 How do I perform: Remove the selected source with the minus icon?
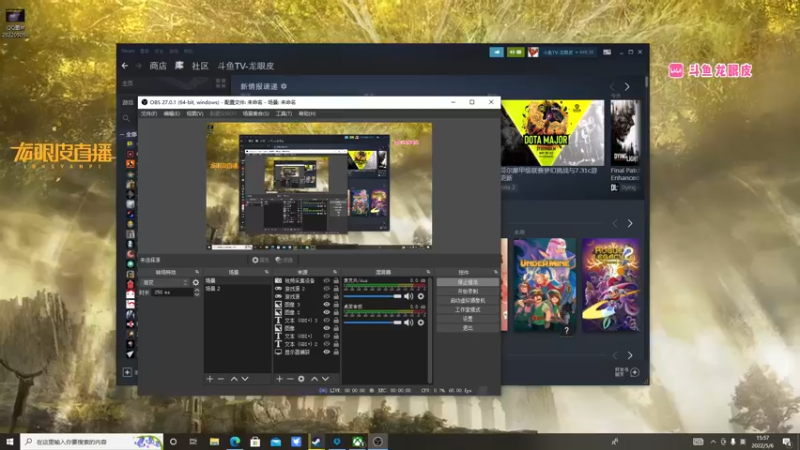coord(290,379)
